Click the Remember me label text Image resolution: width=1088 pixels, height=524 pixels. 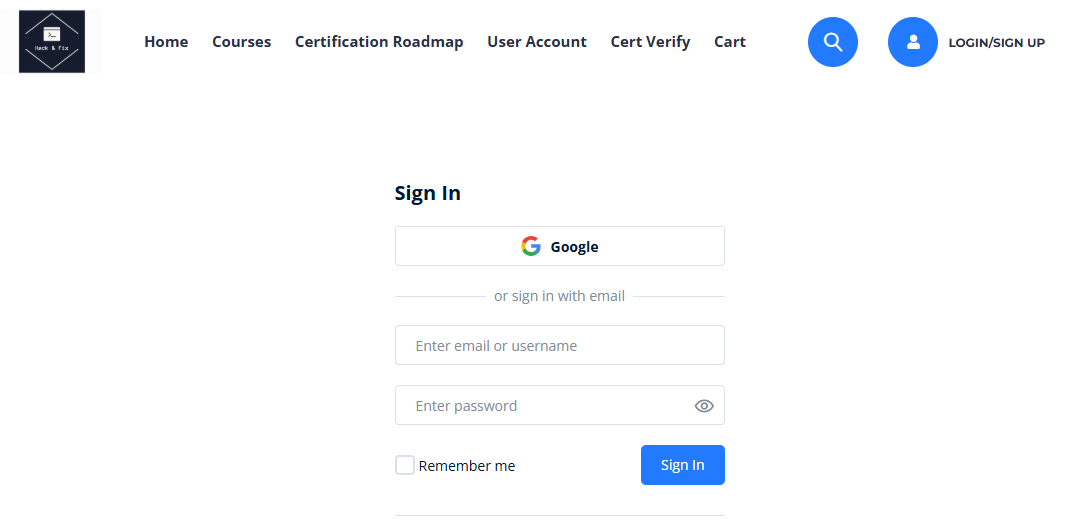pyautogui.click(x=467, y=466)
